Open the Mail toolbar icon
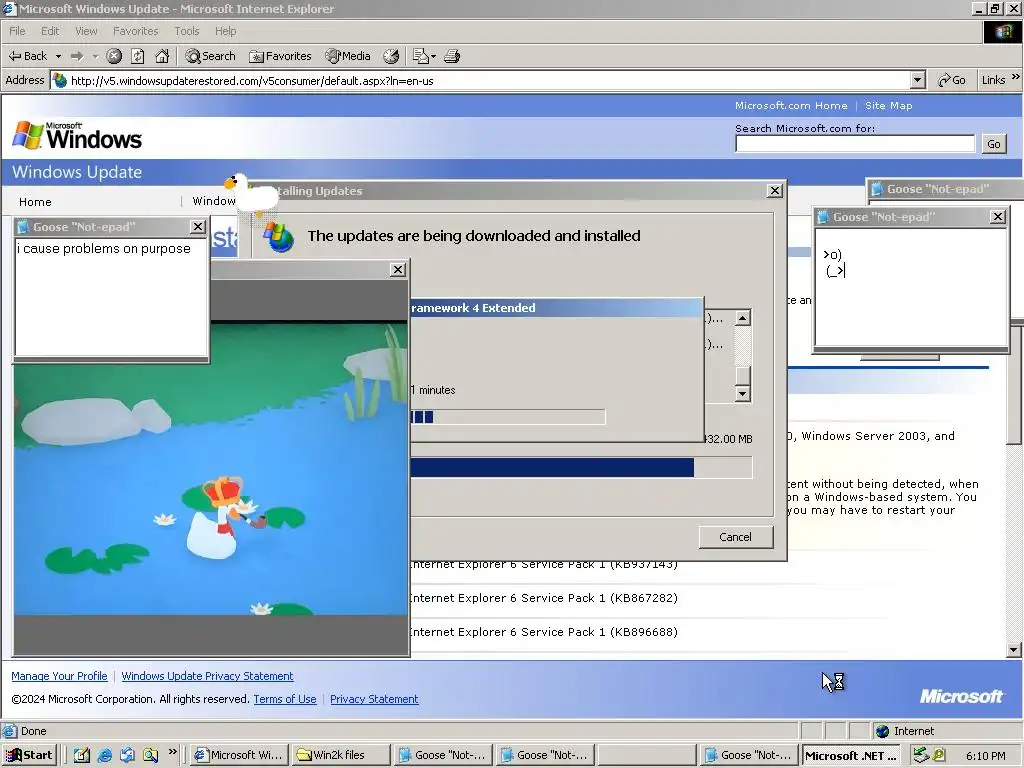 (423, 56)
